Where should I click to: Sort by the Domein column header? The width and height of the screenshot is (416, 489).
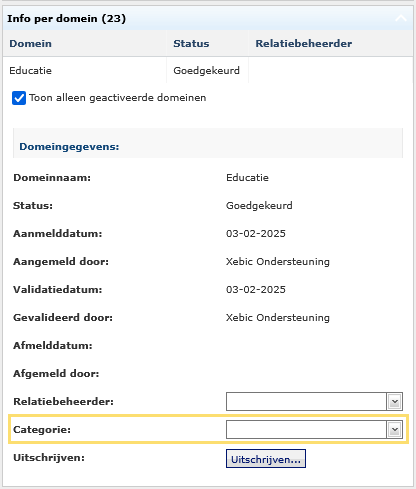30,44
